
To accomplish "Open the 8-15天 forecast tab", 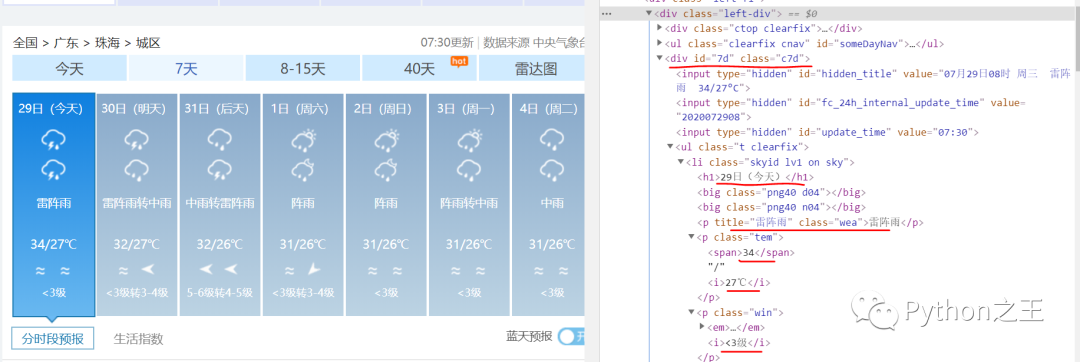I will pos(302,69).
